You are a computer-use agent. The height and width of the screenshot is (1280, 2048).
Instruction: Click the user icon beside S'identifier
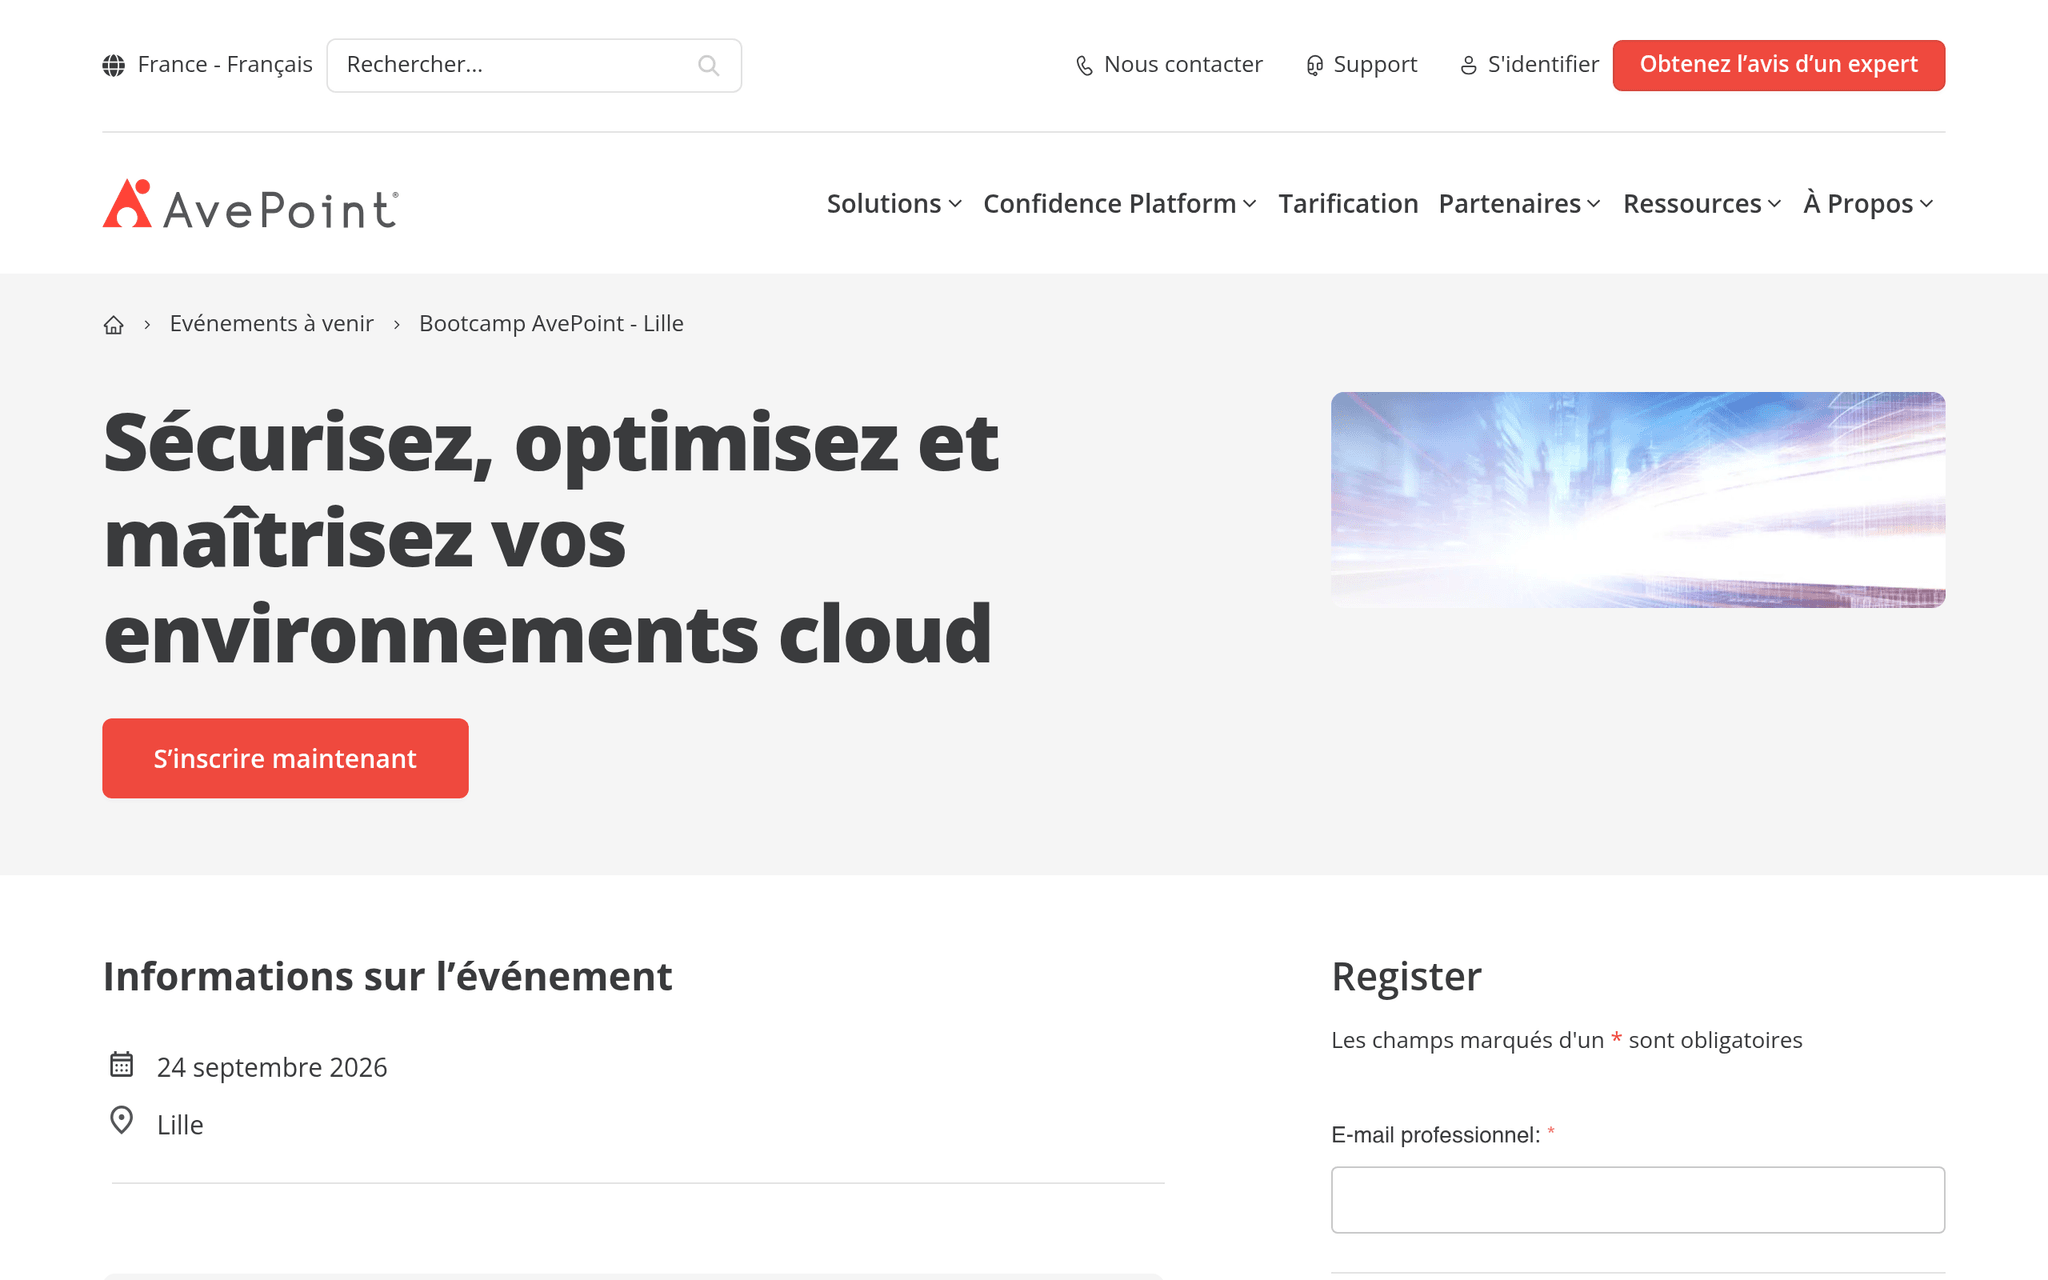click(1468, 66)
